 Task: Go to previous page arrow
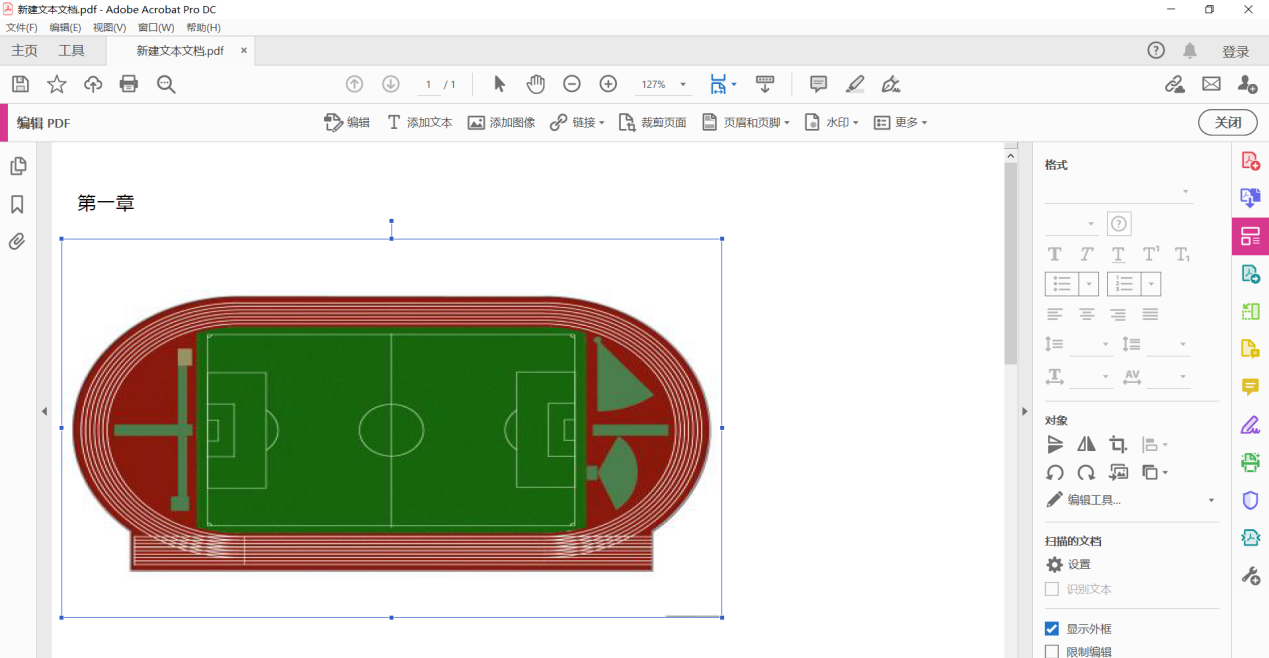point(354,84)
